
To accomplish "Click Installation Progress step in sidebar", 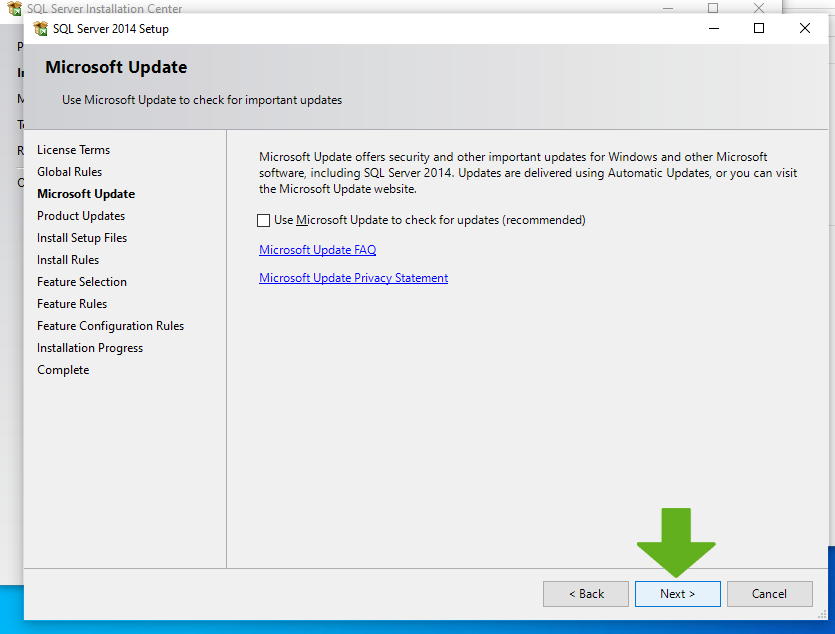I will coord(90,348).
